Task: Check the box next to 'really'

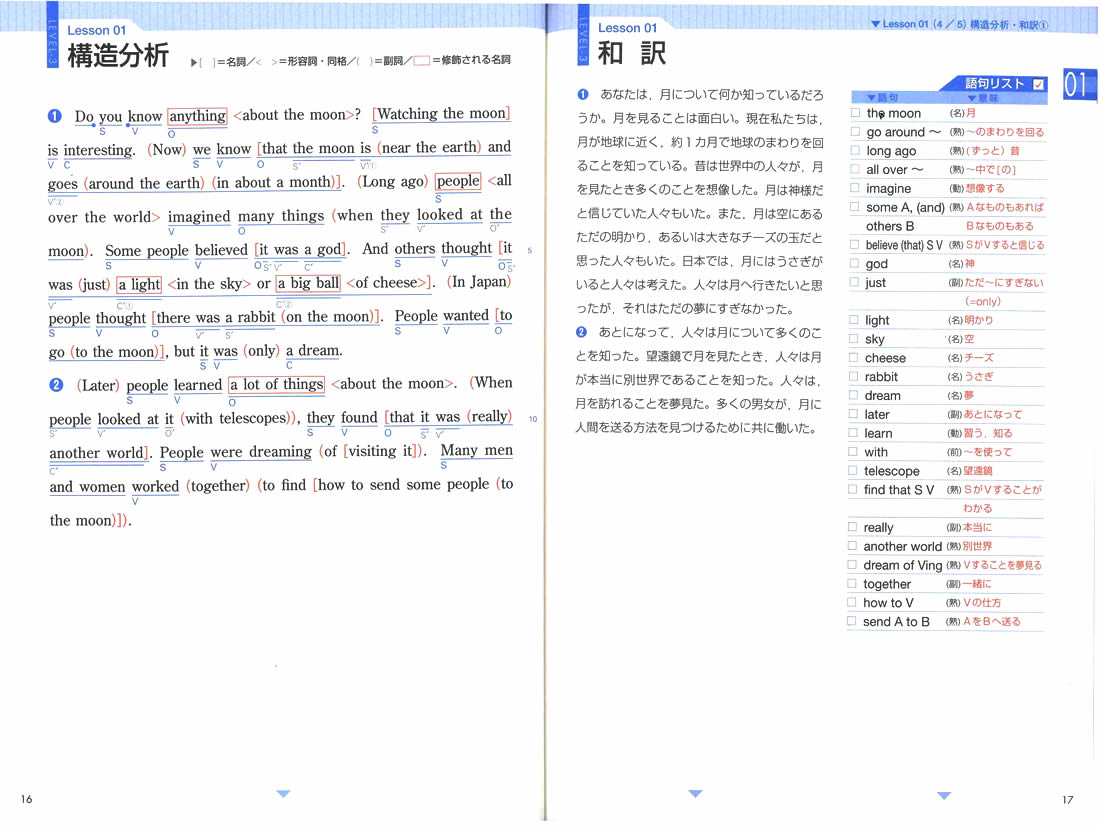Action: pos(852,527)
